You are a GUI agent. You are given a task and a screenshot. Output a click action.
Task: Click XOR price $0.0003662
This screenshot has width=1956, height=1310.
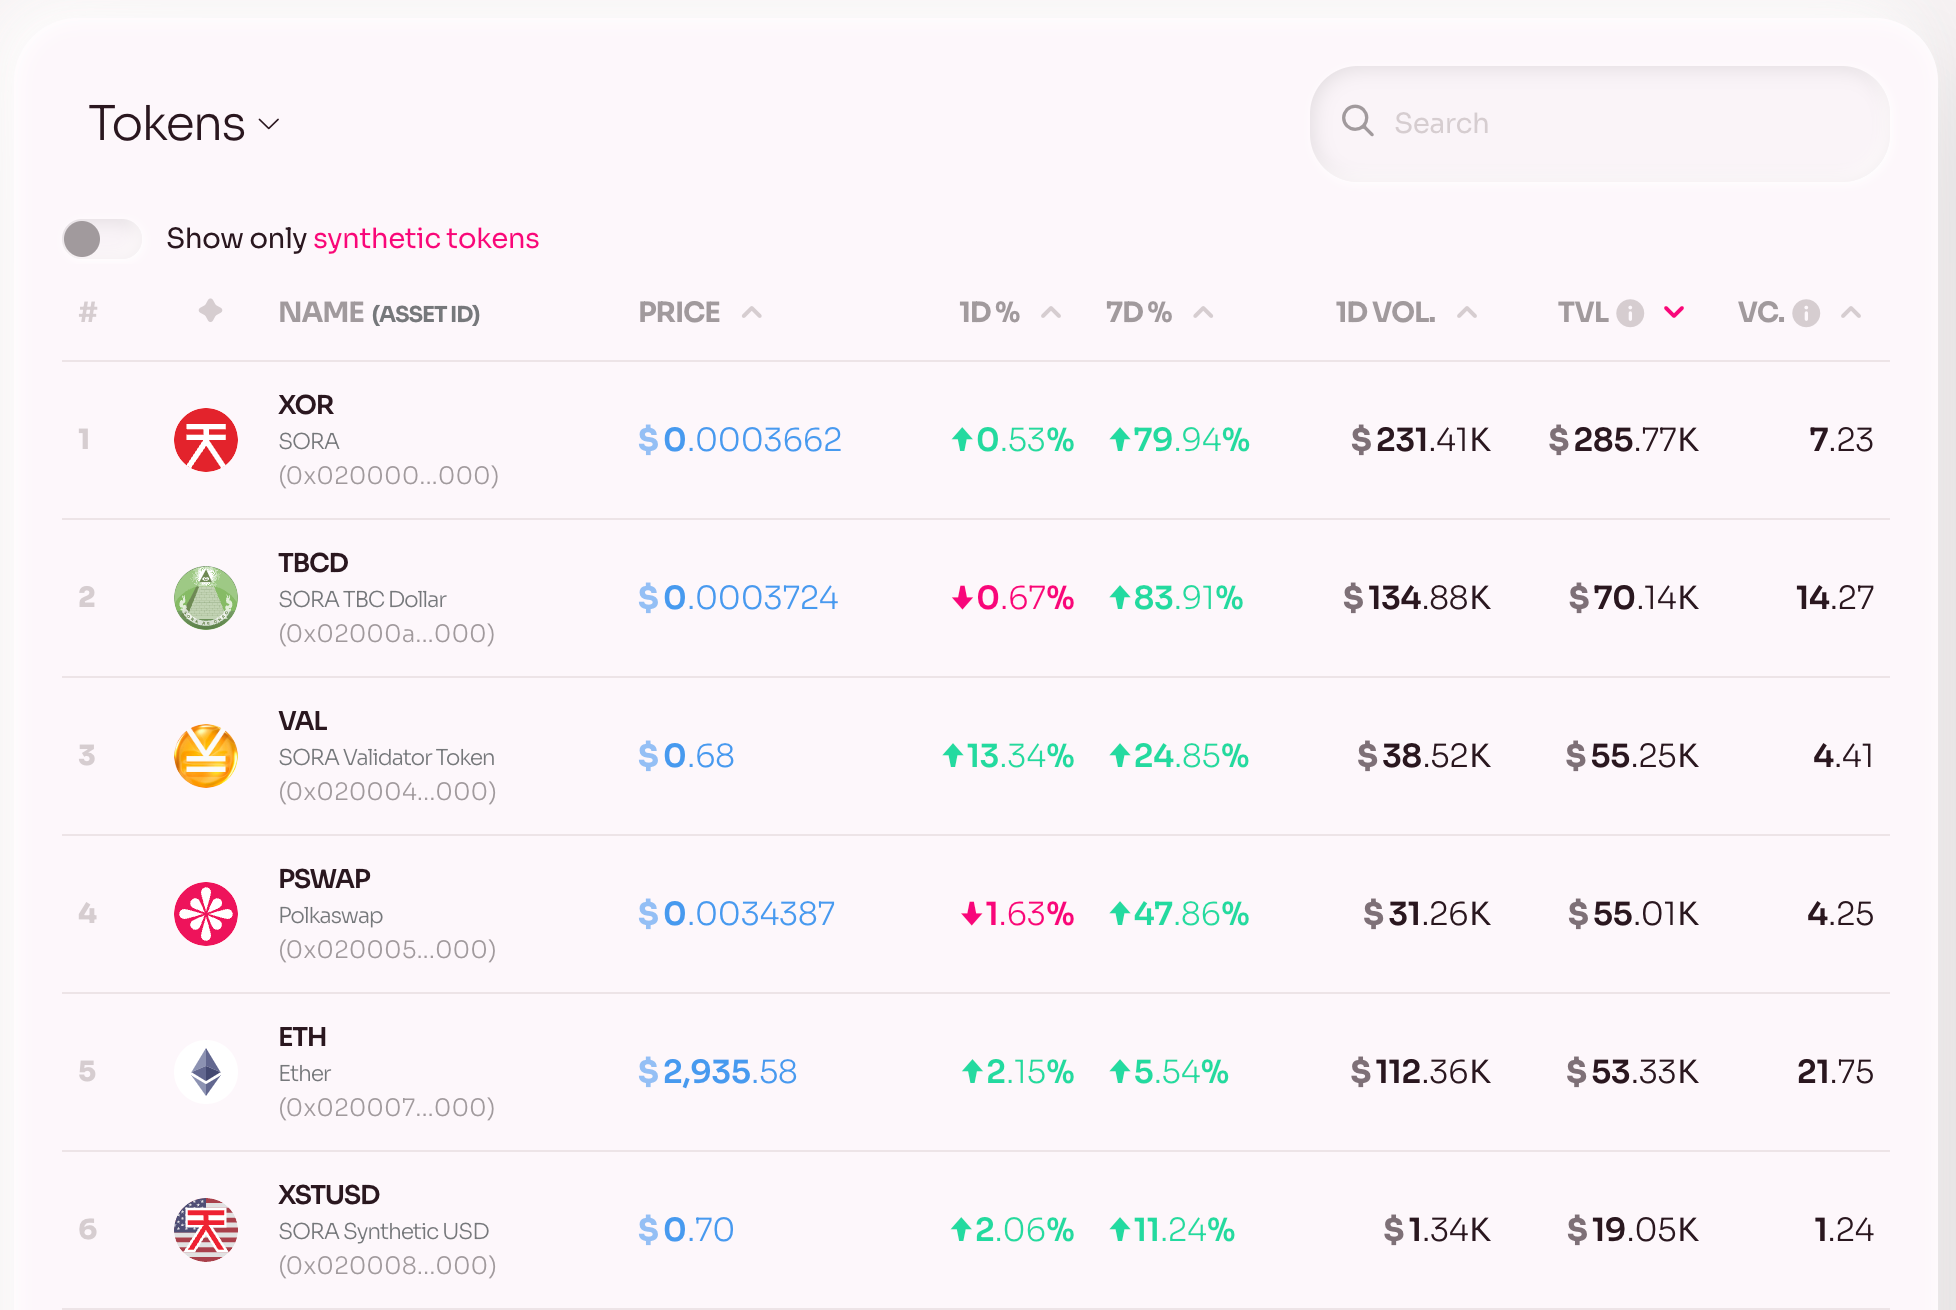click(740, 440)
